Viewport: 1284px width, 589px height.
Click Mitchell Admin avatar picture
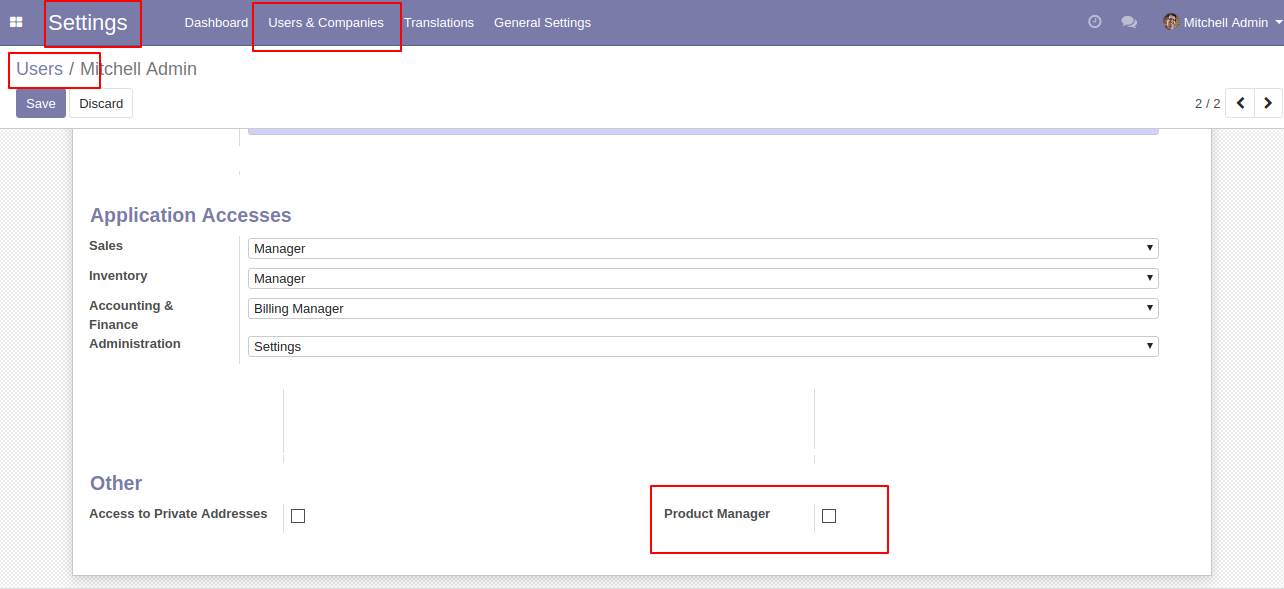[1171, 22]
